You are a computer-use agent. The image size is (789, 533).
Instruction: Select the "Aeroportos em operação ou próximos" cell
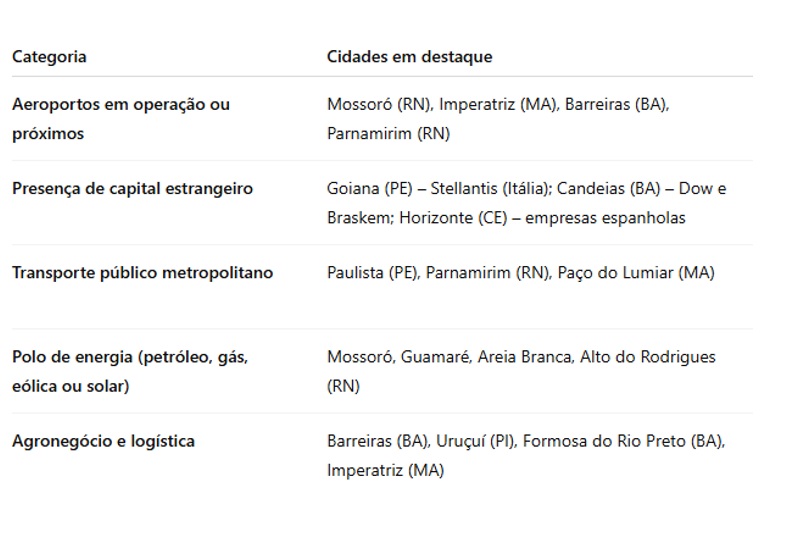point(121,119)
